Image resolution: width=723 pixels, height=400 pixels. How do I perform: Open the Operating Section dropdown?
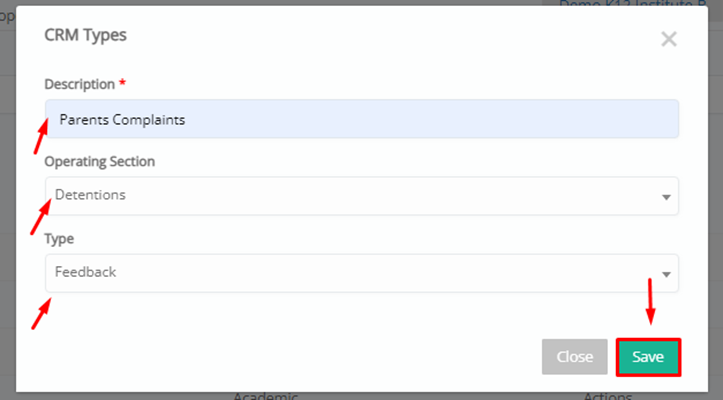coord(362,196)
